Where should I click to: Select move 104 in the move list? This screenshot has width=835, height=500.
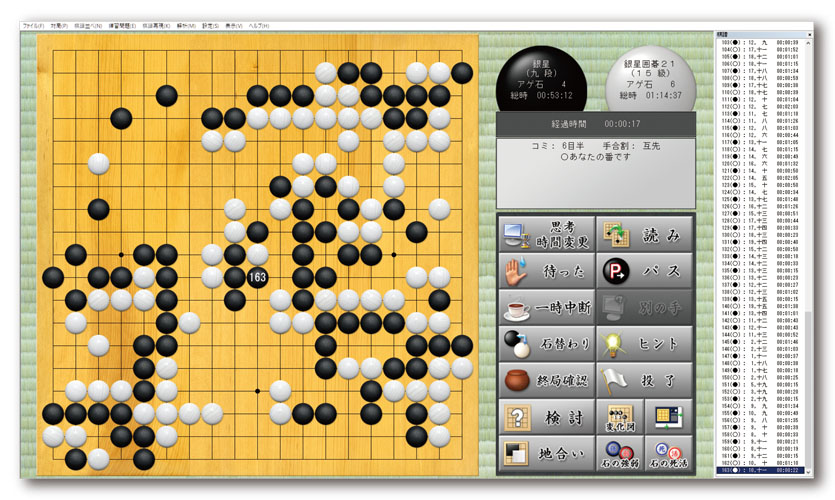coord(760,50)
